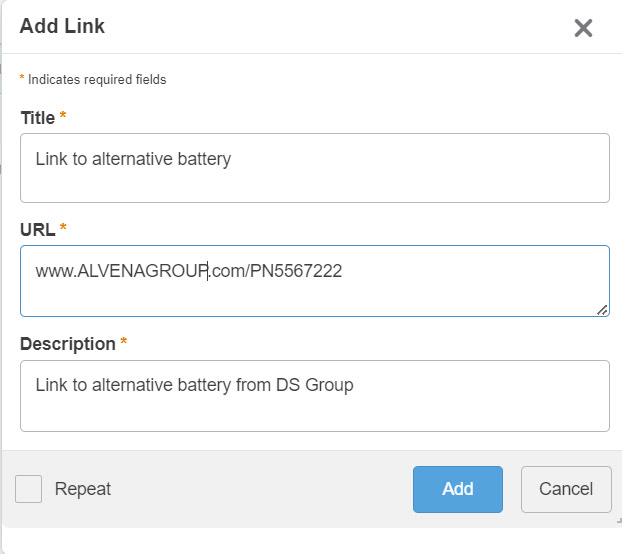Focus the URL text box
This screenshot has width=622, height=554.
pyautogui.click(x=314, y=281)
